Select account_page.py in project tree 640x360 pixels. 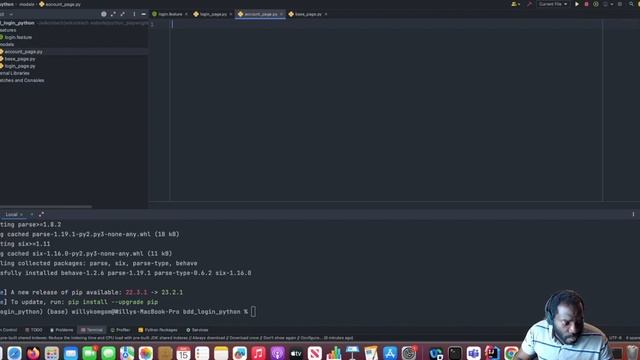coord(23,52)
